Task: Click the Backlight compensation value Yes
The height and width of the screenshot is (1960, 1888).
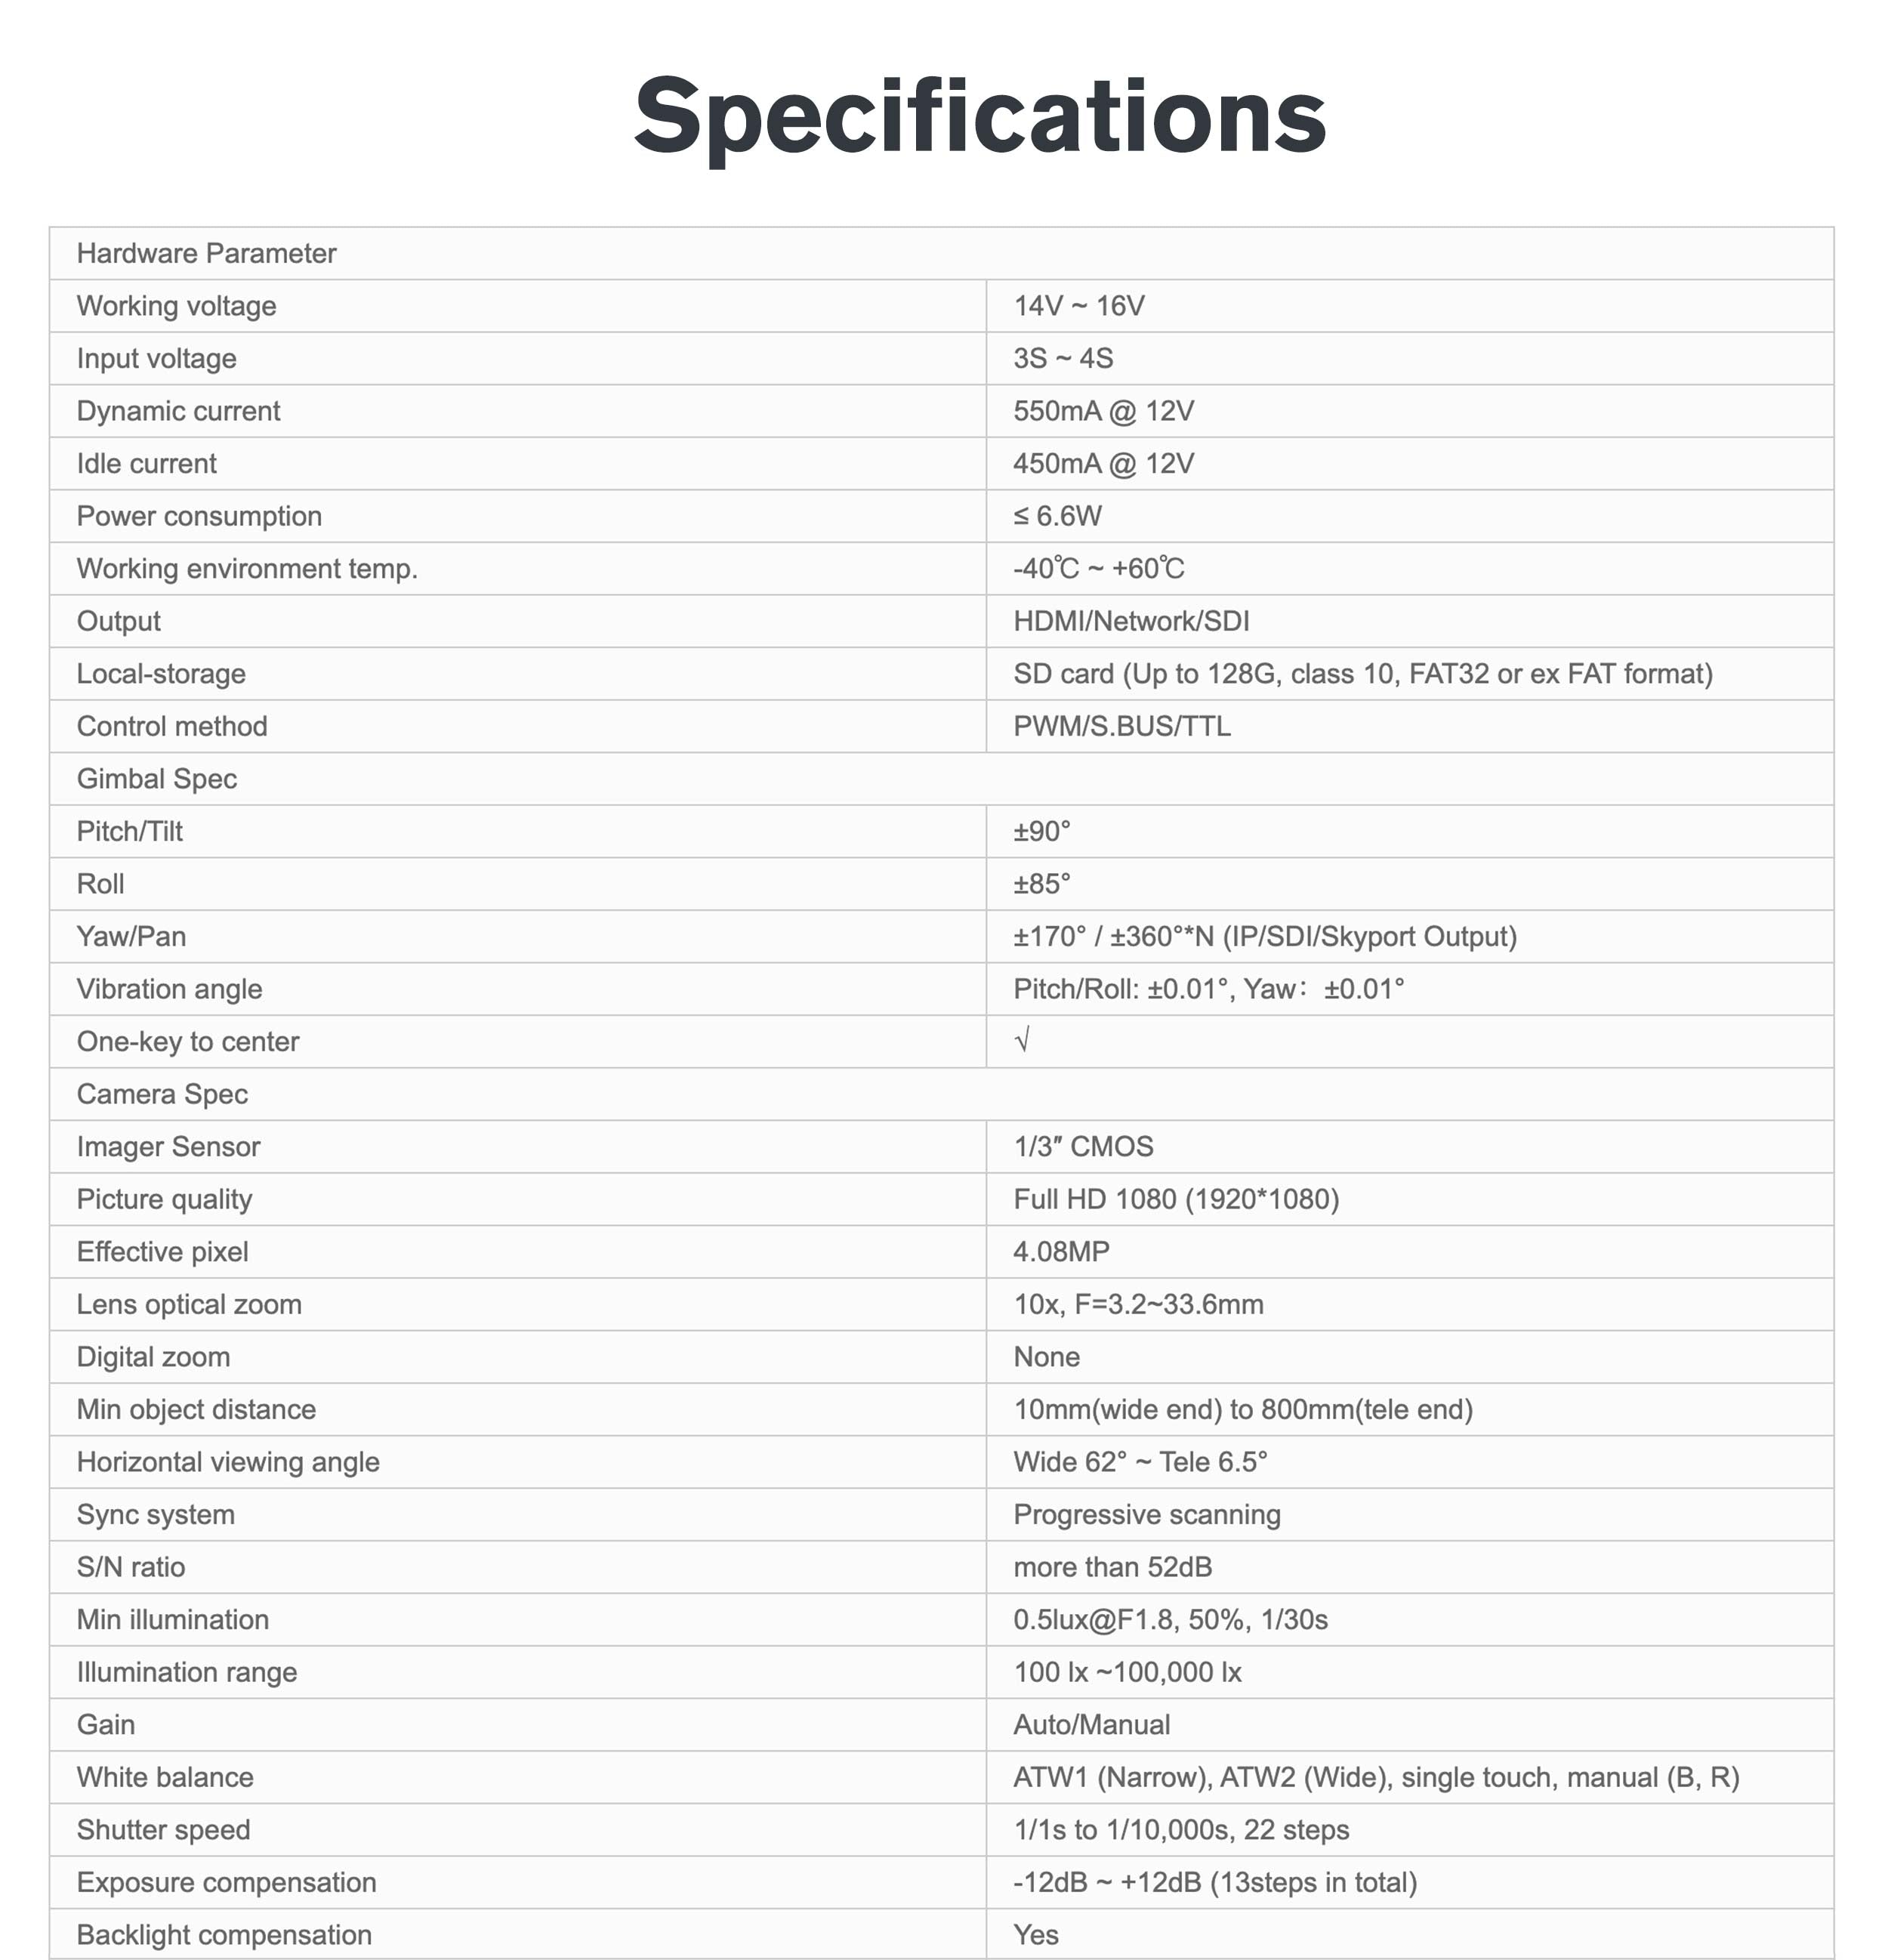Action: coord(1036,1935)
